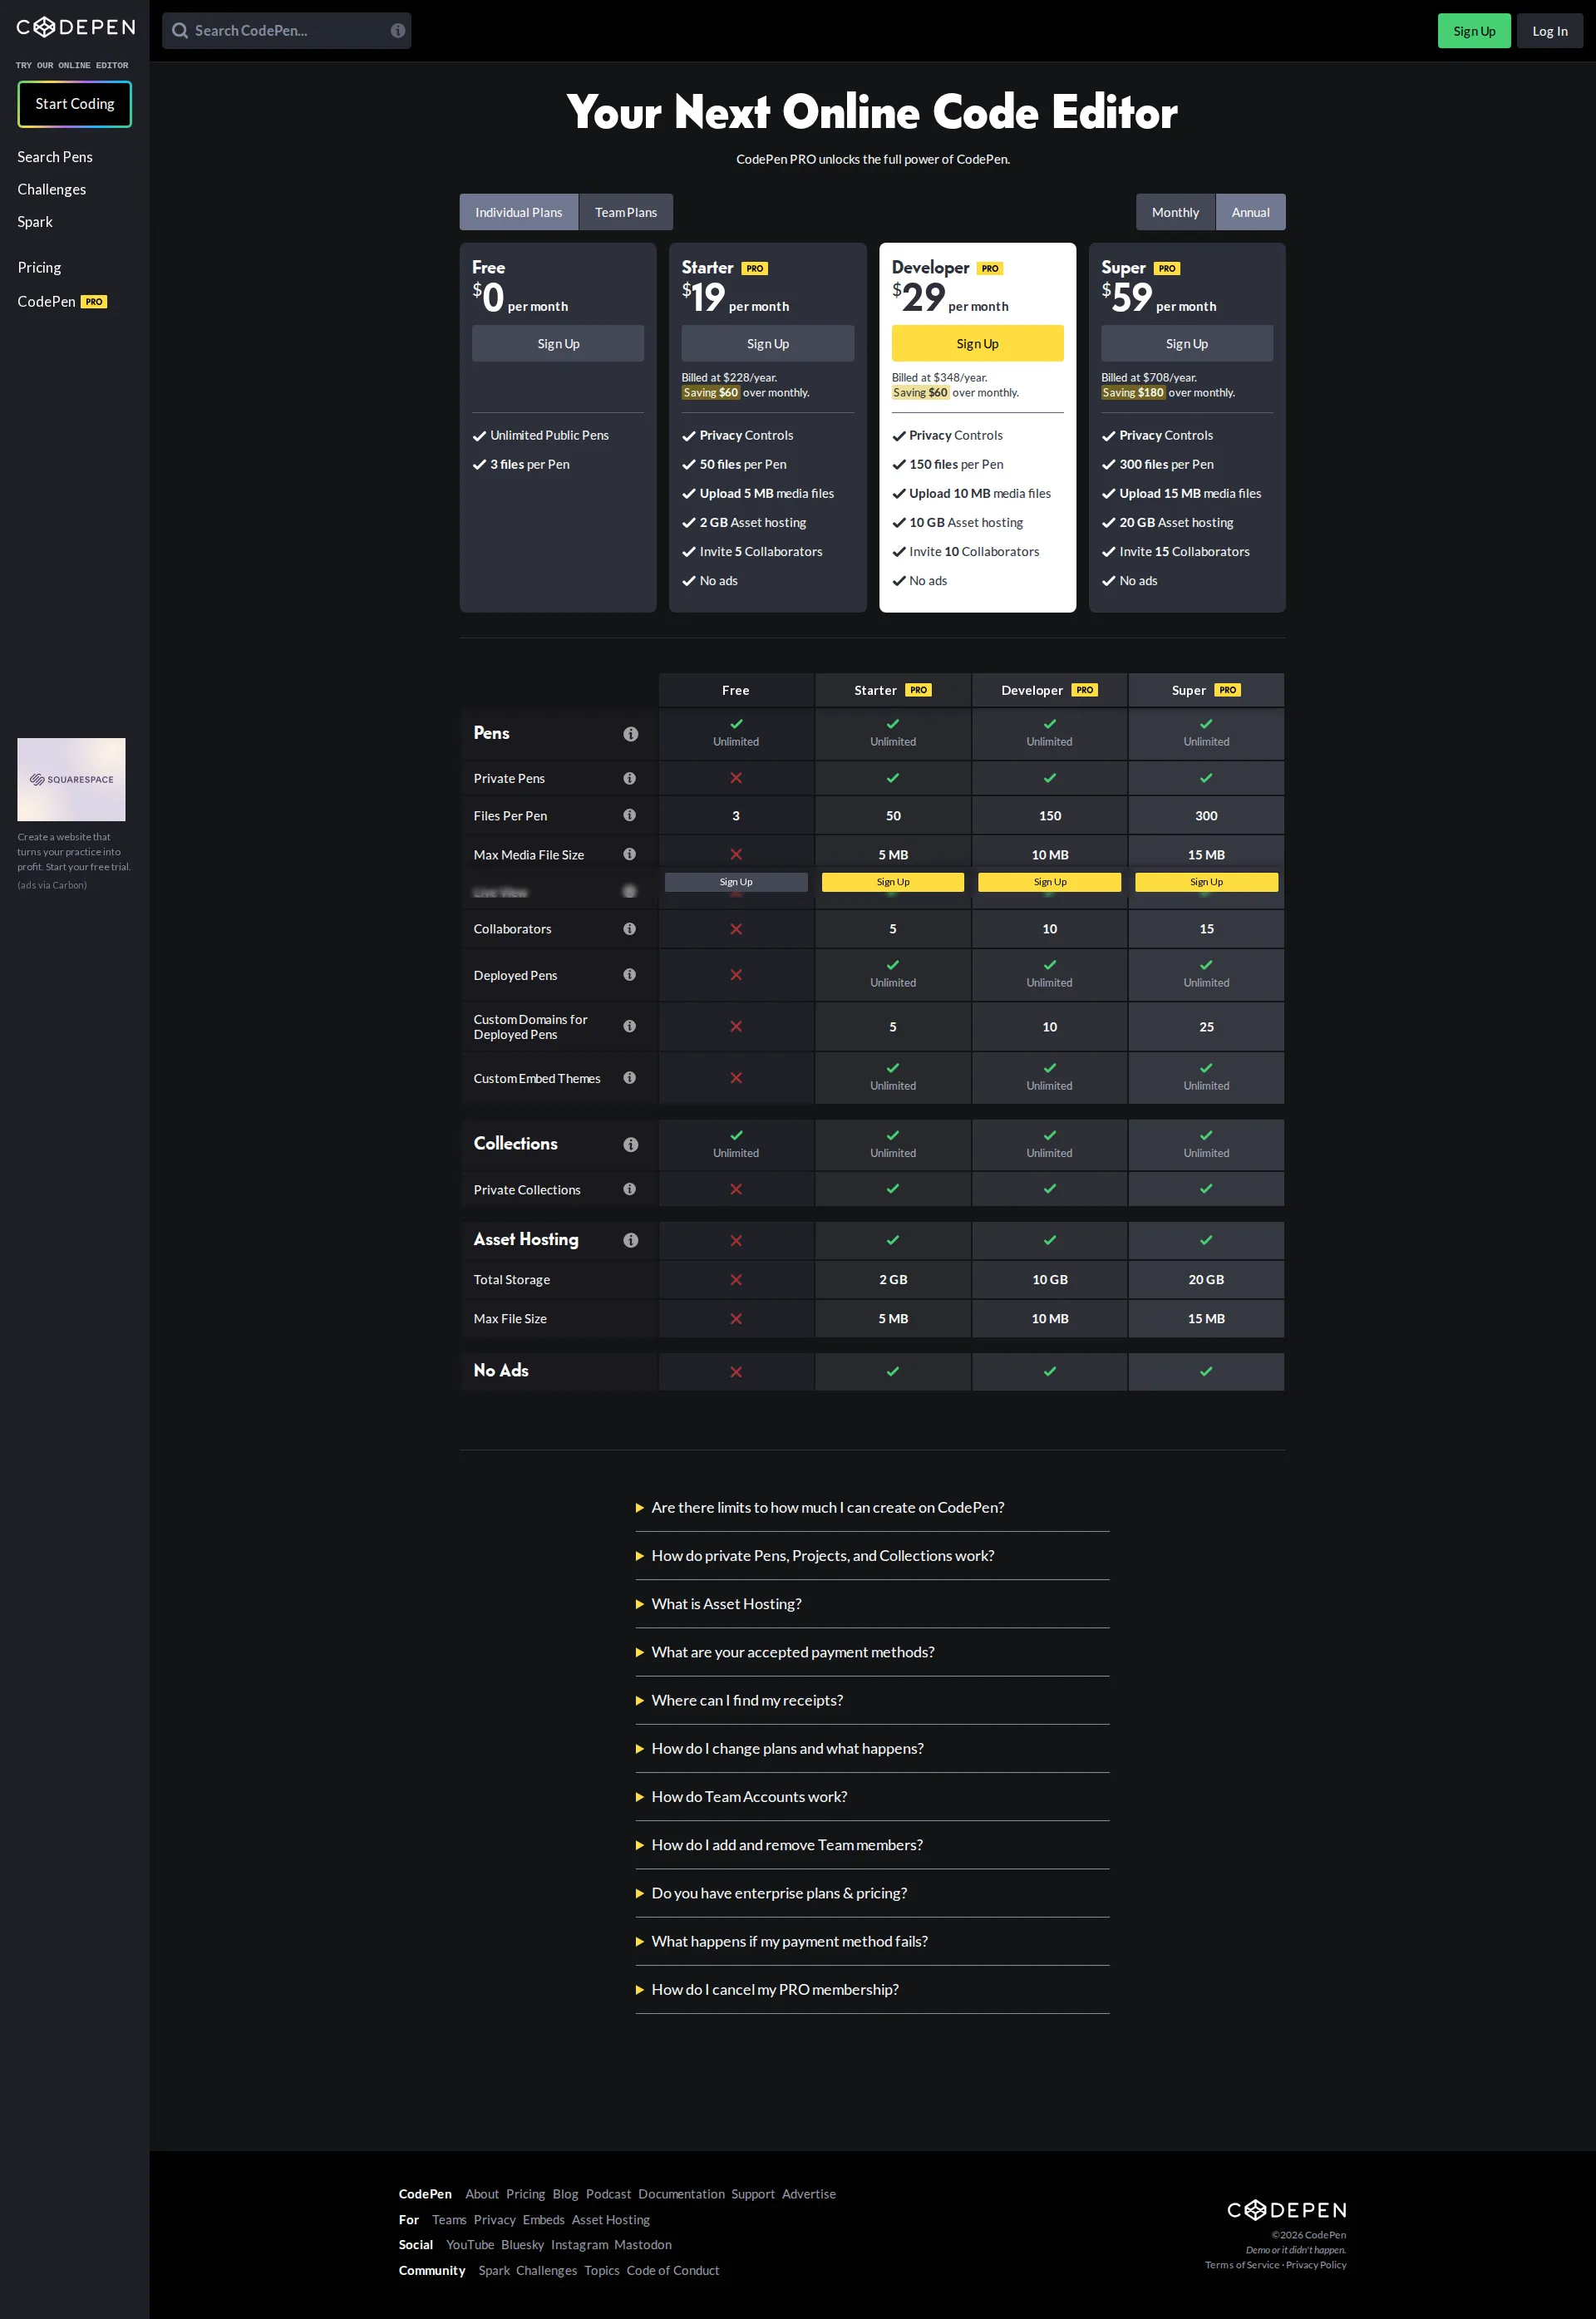The height and width of the screenshot is (2319, 1596).
Task: Click the info icon next to Asset Hosting heading
Action: click(630, 1240)
